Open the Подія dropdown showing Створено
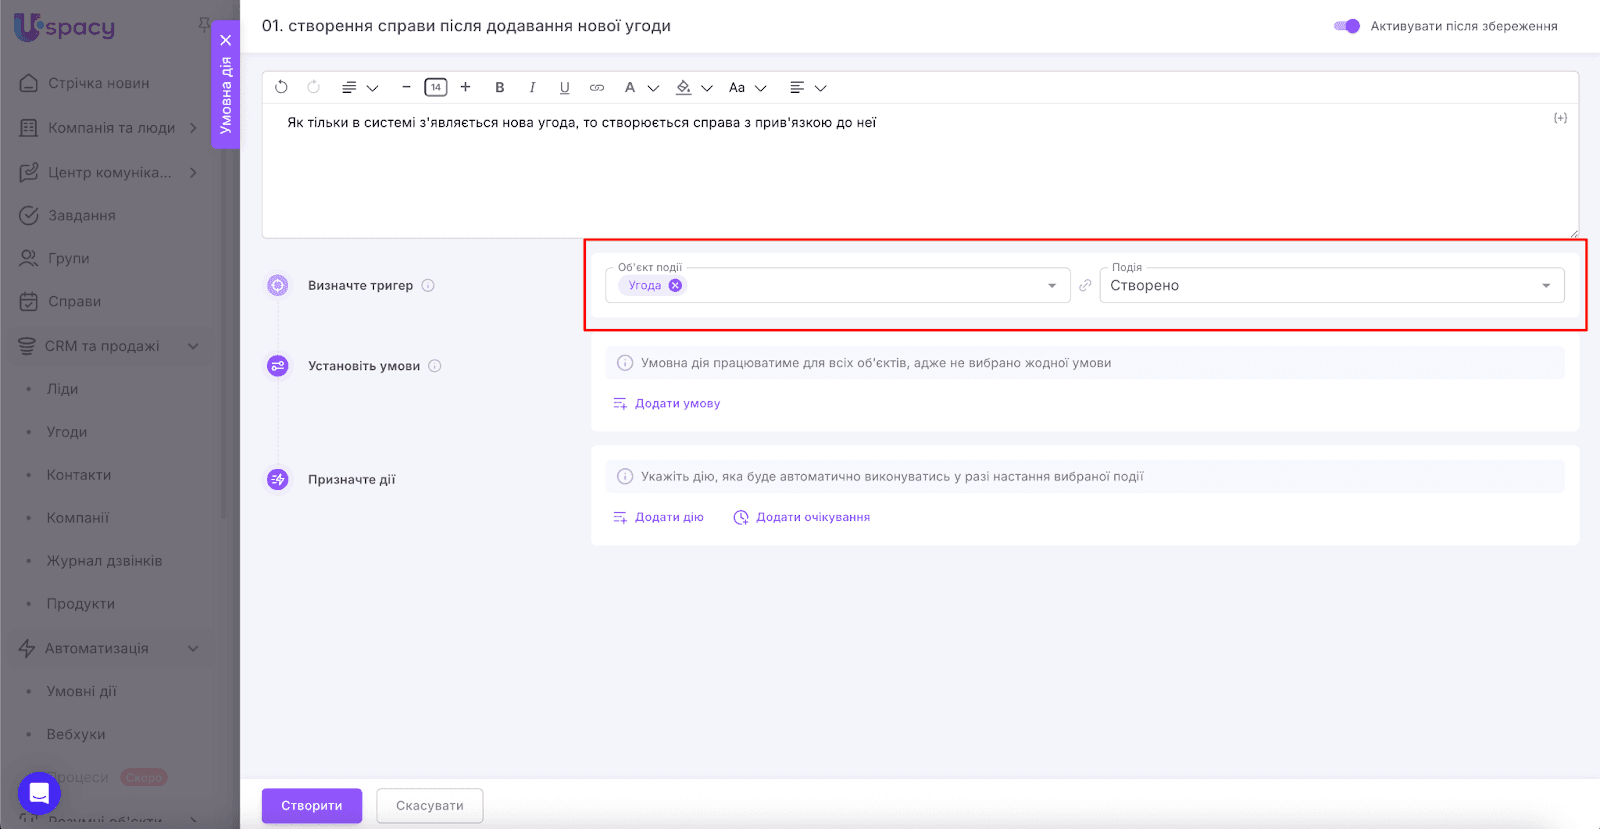 click(x=1330, y=285)
